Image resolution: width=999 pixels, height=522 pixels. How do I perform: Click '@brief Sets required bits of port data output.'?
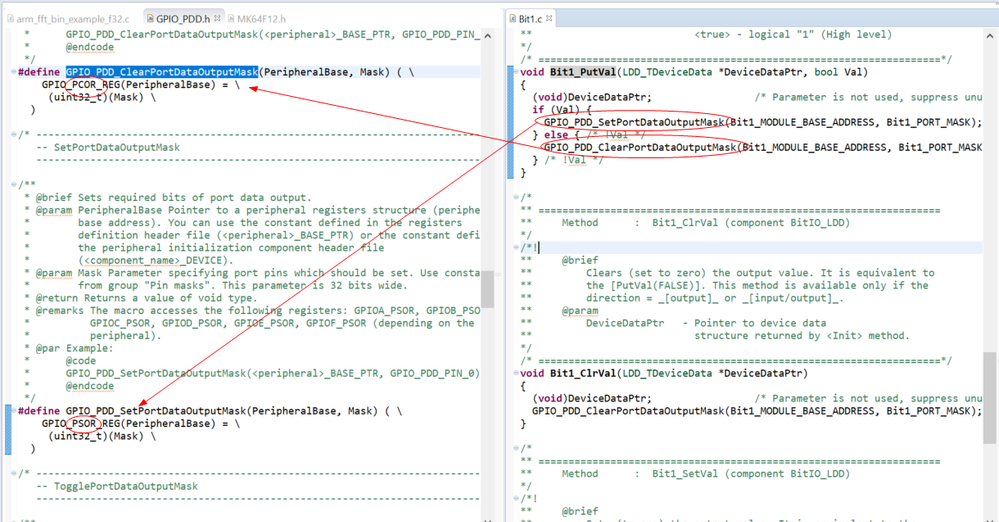point(173,198)
